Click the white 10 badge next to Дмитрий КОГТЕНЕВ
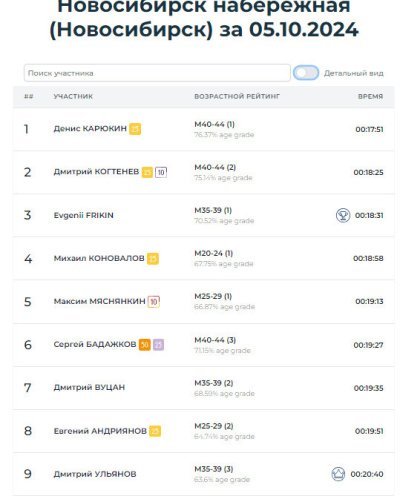 pos(161,172)
